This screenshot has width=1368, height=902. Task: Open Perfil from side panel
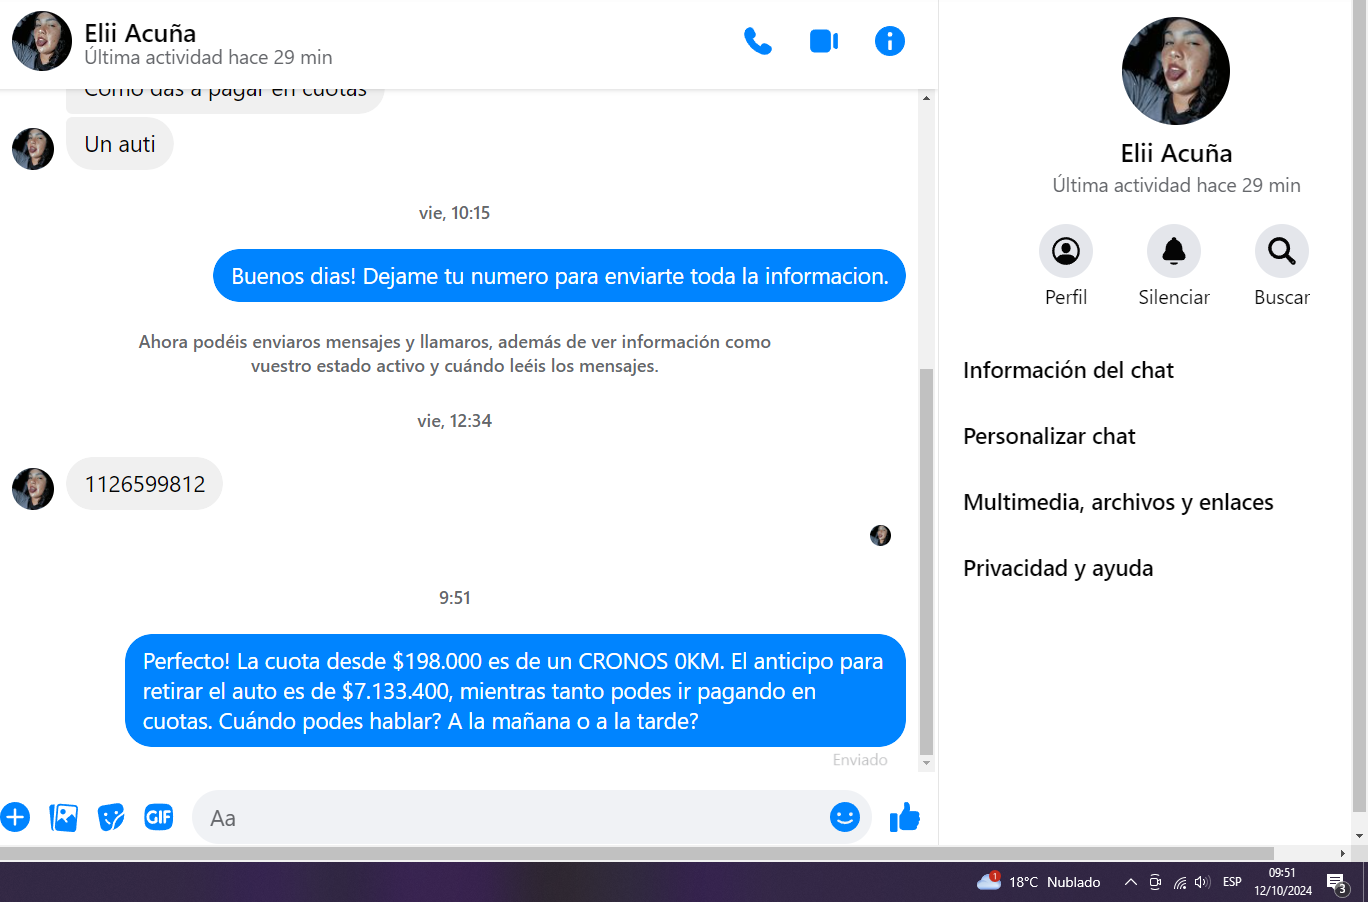(x=1066, y=251)
